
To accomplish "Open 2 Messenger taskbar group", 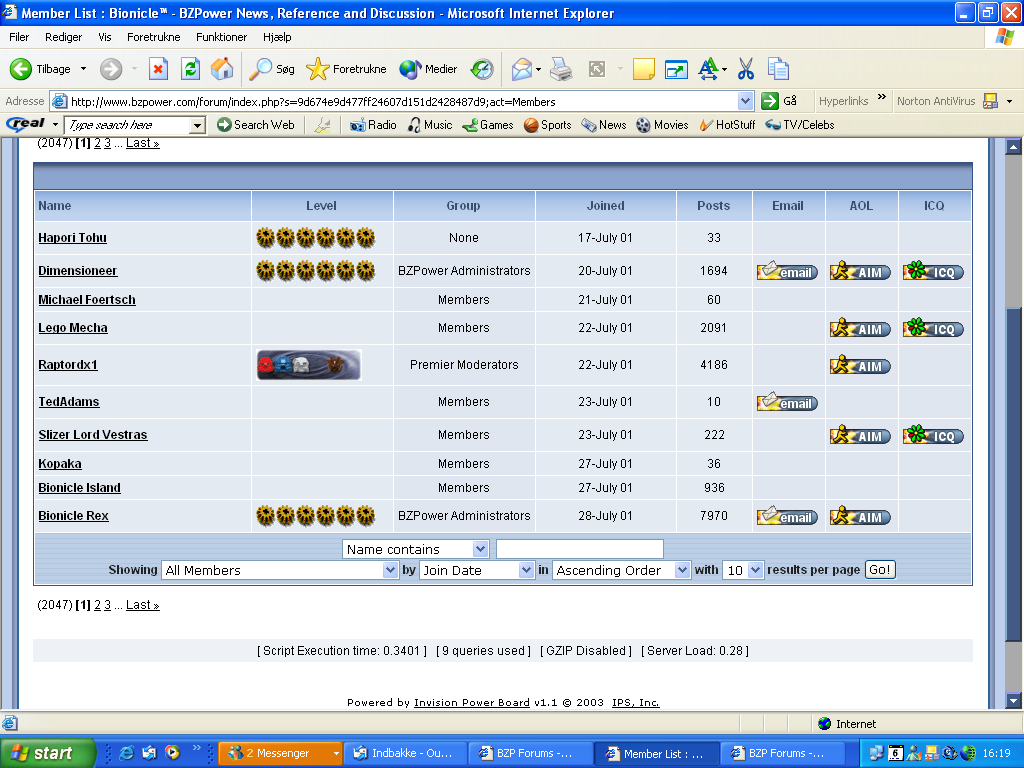I will pos(280,753).
